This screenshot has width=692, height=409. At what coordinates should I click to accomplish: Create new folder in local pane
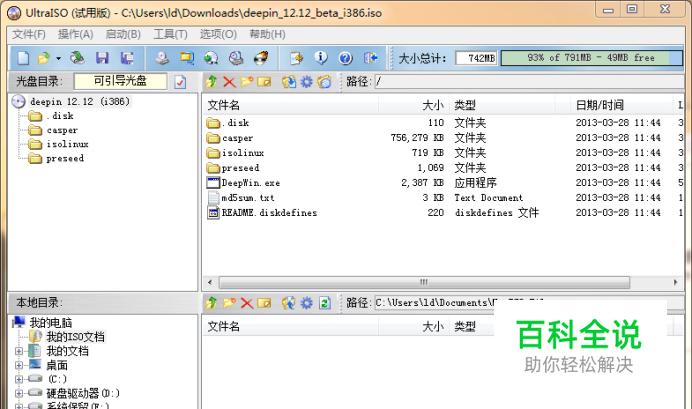(x=229, y=303)
